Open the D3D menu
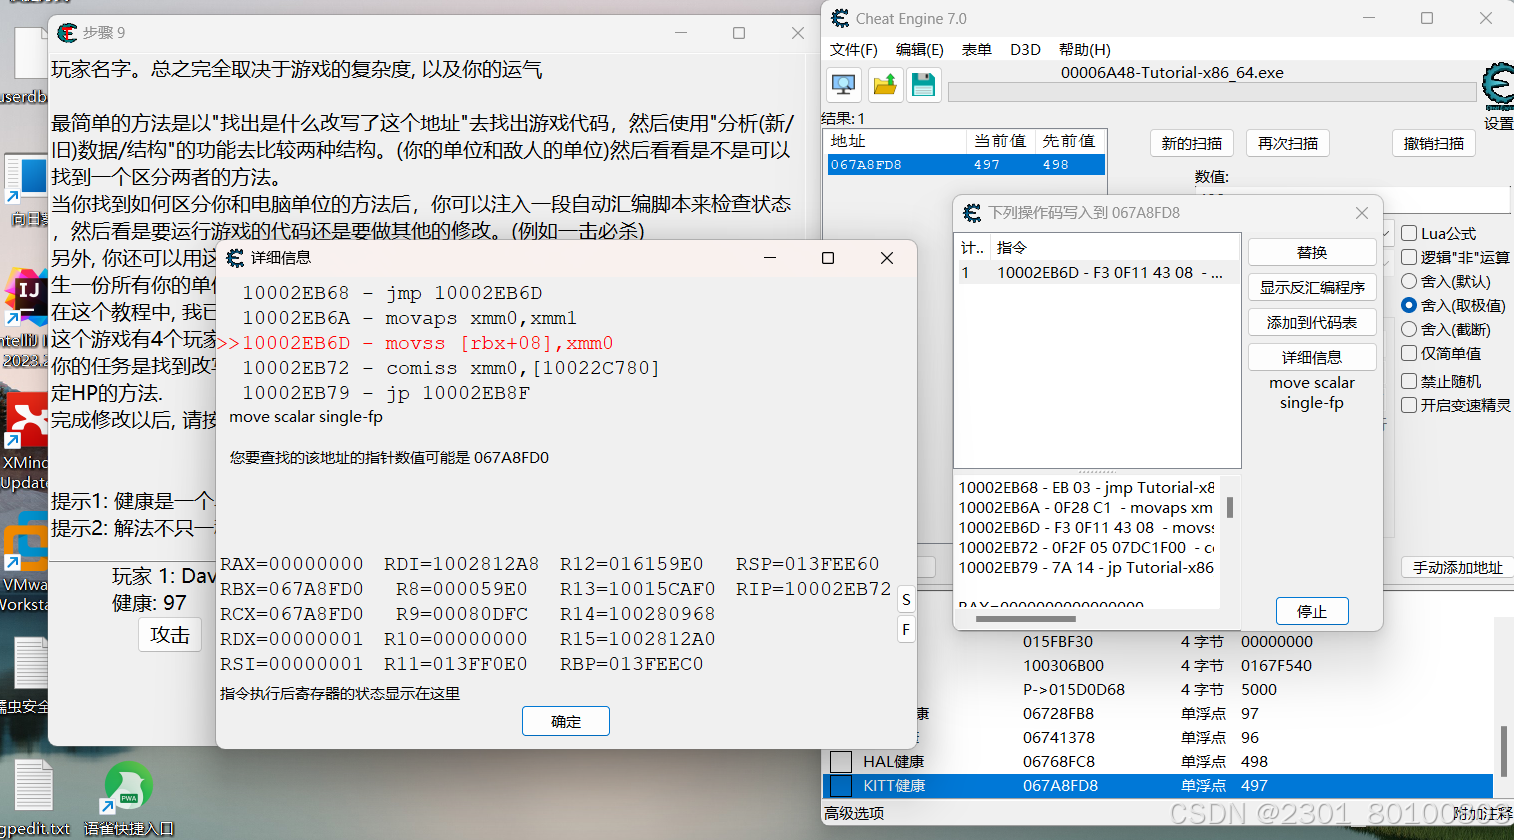This screenshot has height=840, width=1514. pyautogui.click(x=1025, y=49)
